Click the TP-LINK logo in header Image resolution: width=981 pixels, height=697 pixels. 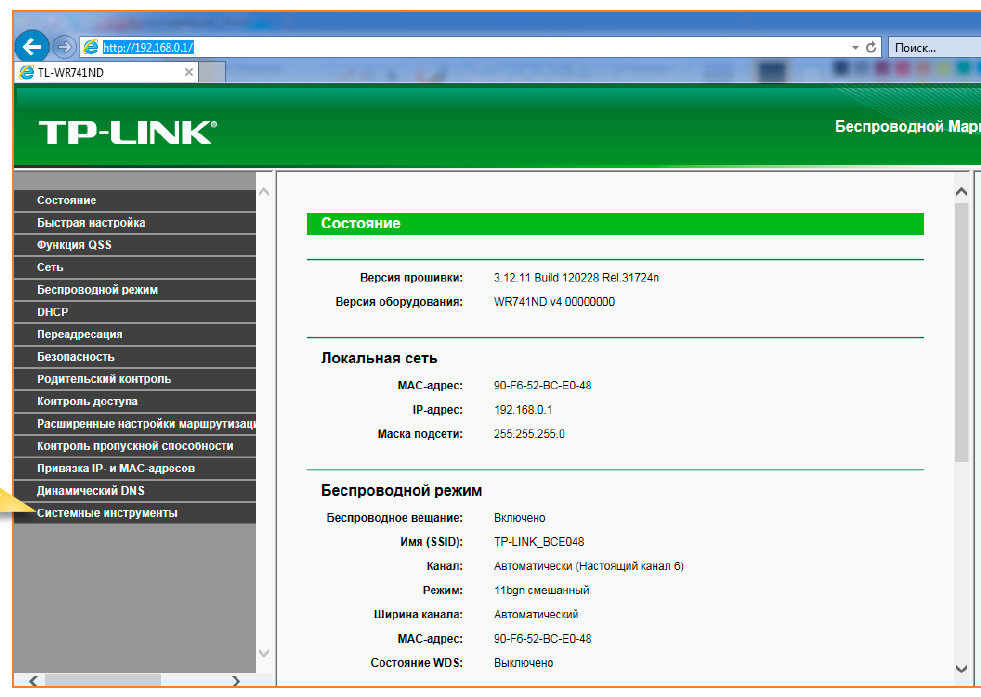tap(127, 132)
